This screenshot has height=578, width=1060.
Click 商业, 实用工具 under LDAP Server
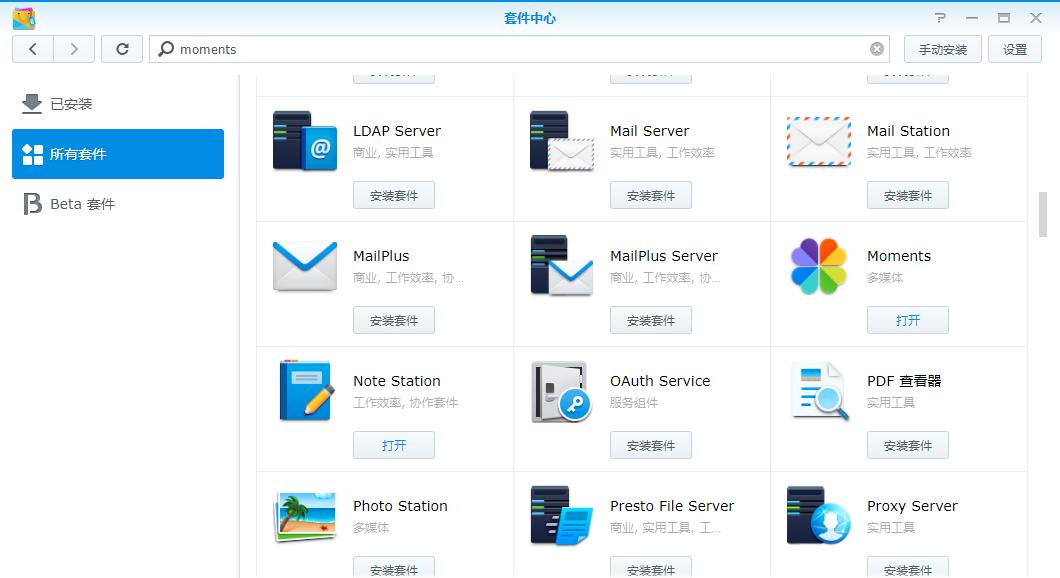[393, 153]
